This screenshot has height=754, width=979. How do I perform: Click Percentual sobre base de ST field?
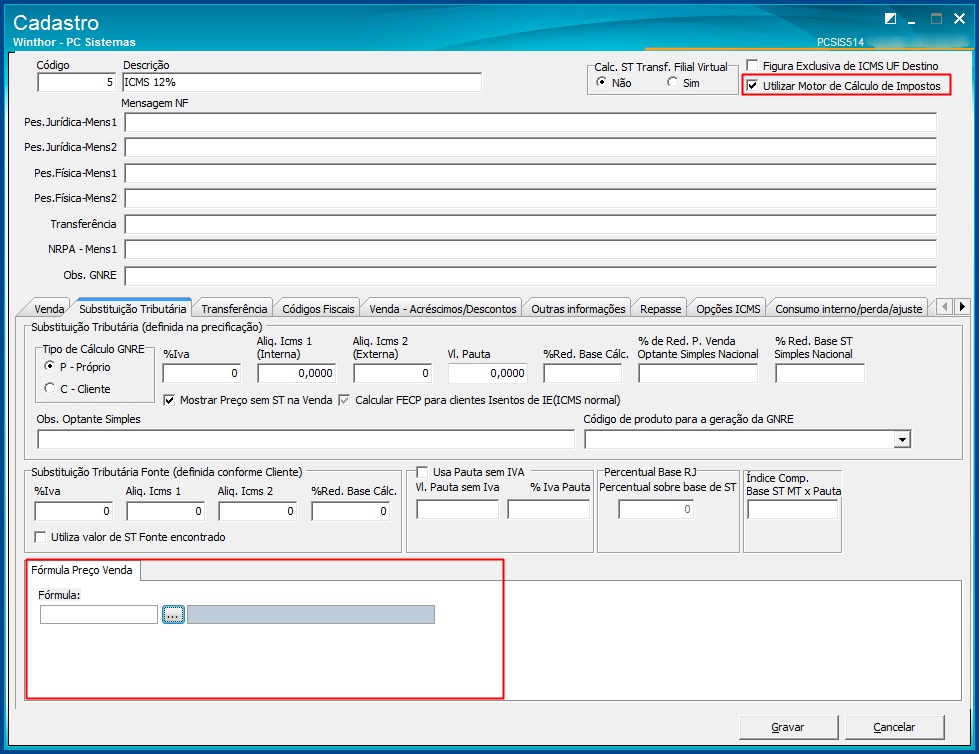pyautogui.click(x=656, y=509)
